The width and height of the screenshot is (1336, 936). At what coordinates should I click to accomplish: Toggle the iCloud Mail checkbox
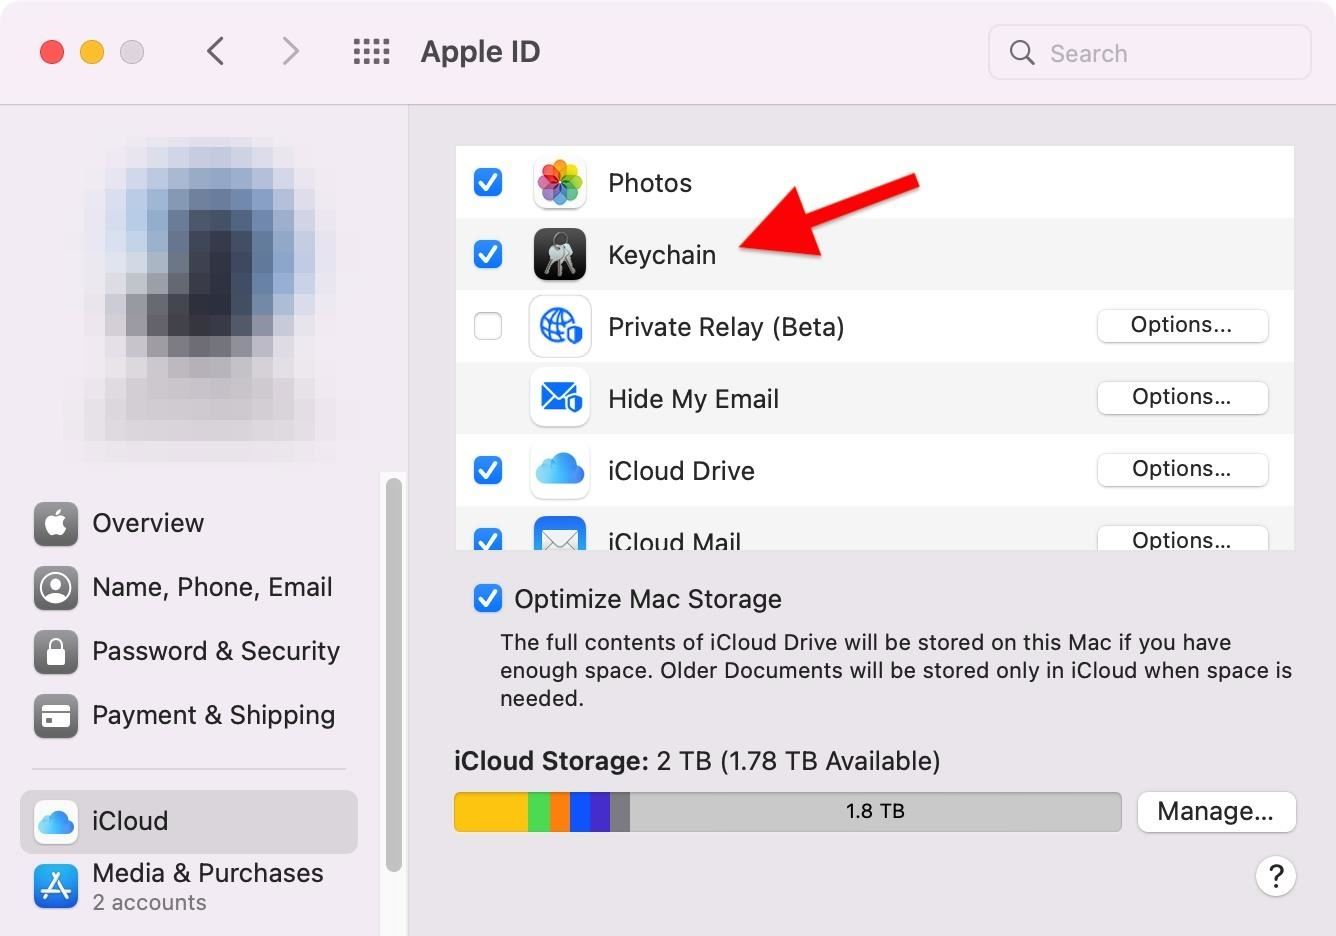(488, 539)
